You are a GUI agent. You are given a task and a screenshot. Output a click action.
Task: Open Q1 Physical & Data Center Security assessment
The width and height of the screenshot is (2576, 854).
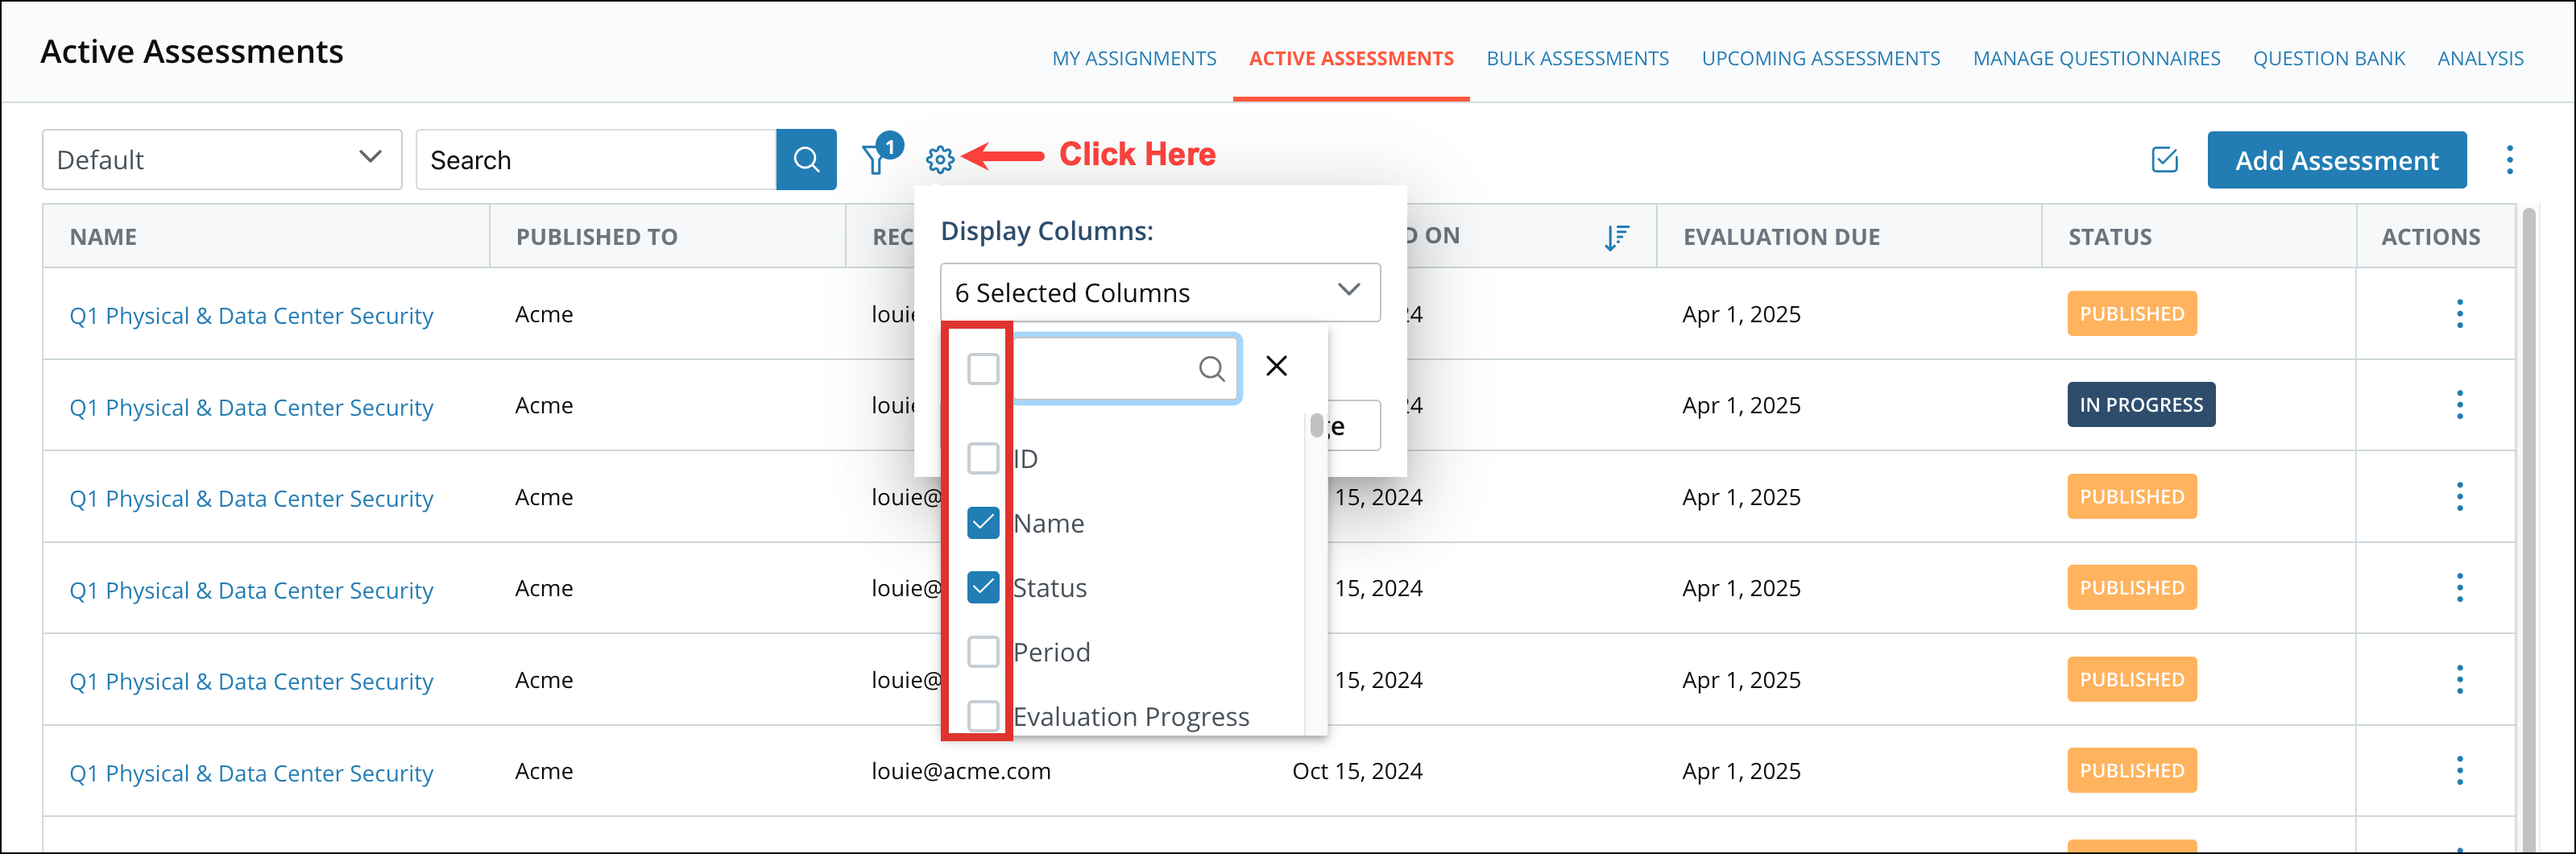(x=251, y=315)
